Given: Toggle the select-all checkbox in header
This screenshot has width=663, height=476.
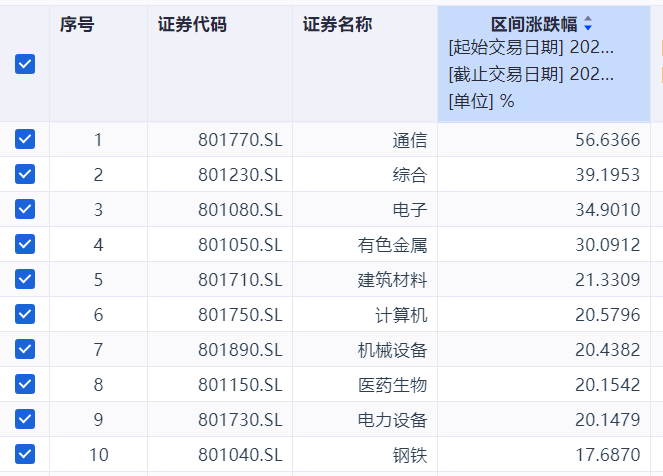Looking at the screenshot, I should (25, 64).
